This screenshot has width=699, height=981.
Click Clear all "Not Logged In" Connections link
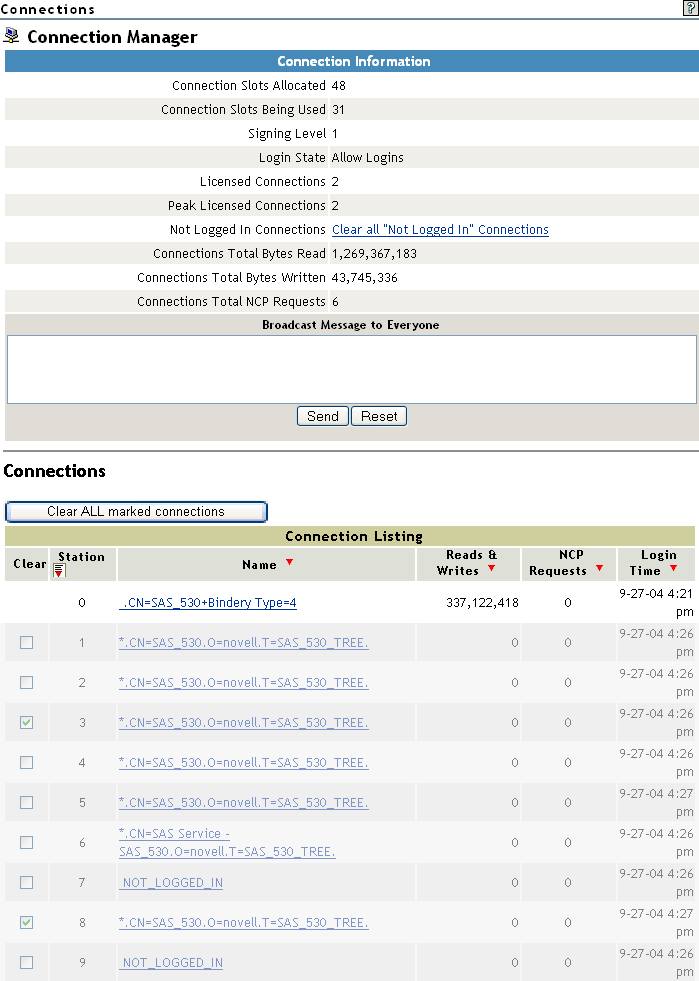[x=441, y=230]
